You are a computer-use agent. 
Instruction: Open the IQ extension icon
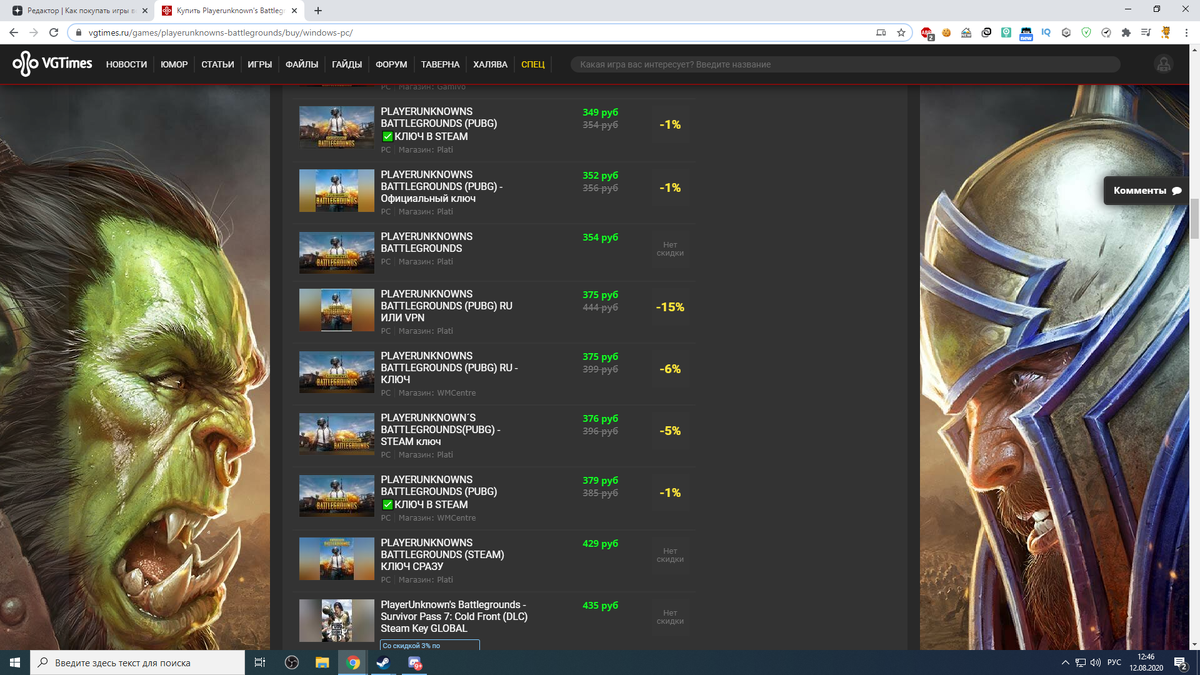coord(1046,32)
